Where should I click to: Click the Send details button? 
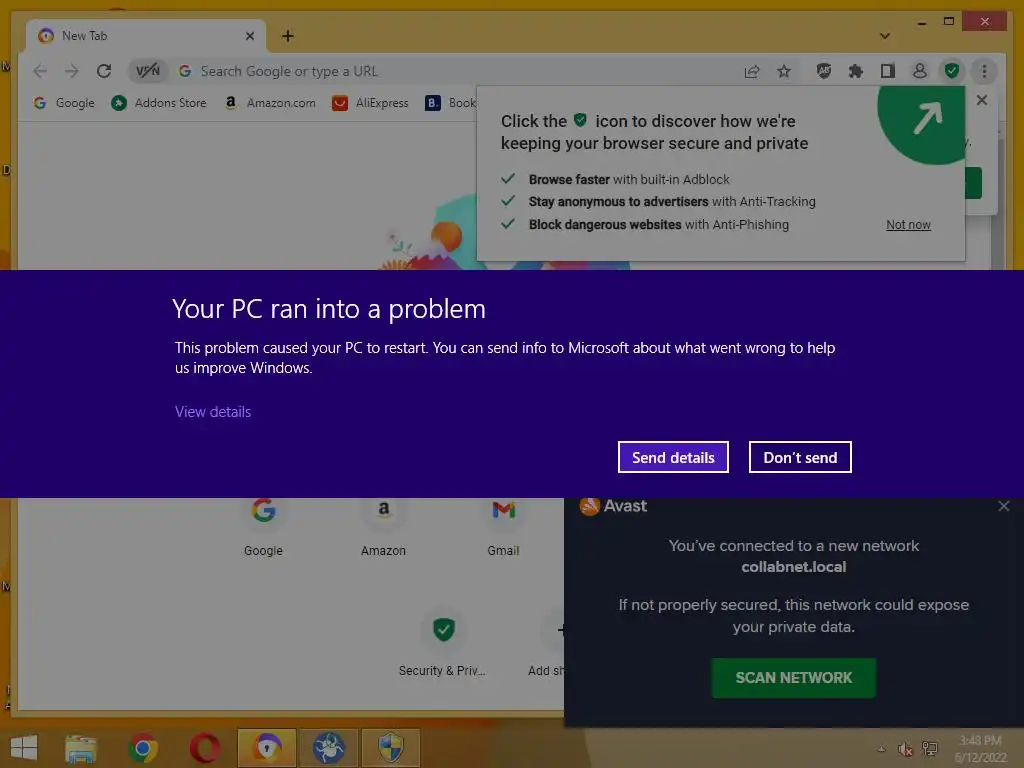click(673, 457)
